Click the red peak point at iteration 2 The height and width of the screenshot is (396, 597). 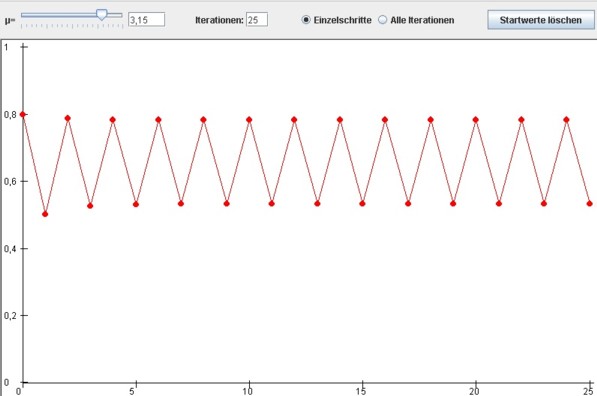[x=68, y=118]
